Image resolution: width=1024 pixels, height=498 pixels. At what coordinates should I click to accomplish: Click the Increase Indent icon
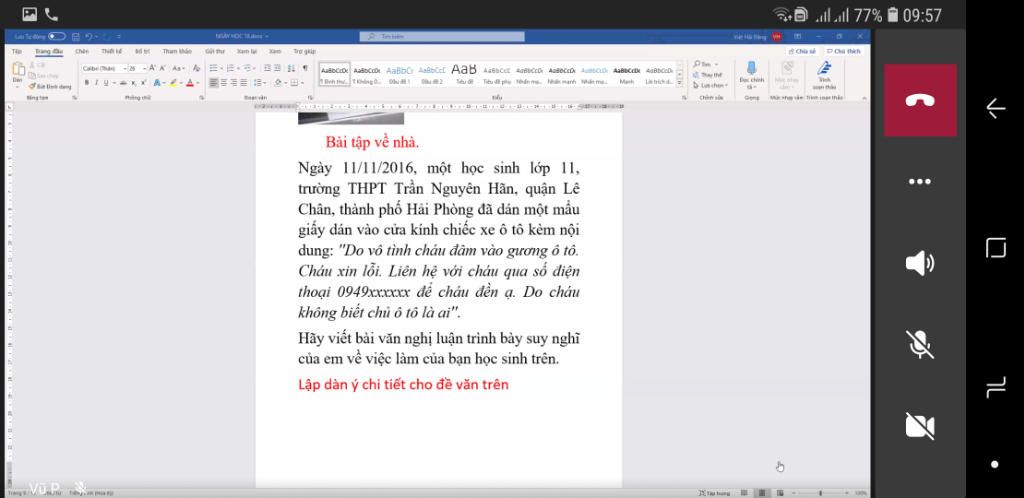click(277, 68)
